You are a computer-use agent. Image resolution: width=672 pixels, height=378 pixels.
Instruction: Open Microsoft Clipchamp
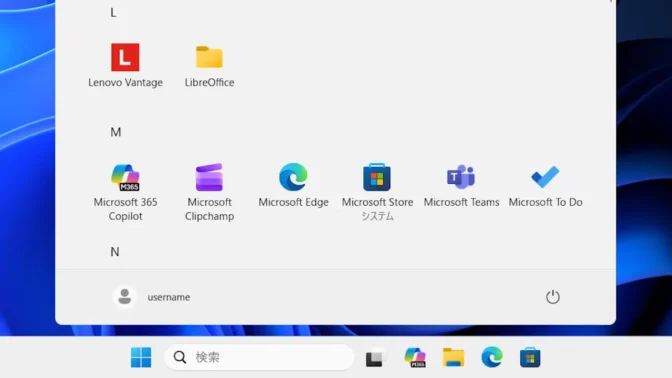tap(209, 192)
